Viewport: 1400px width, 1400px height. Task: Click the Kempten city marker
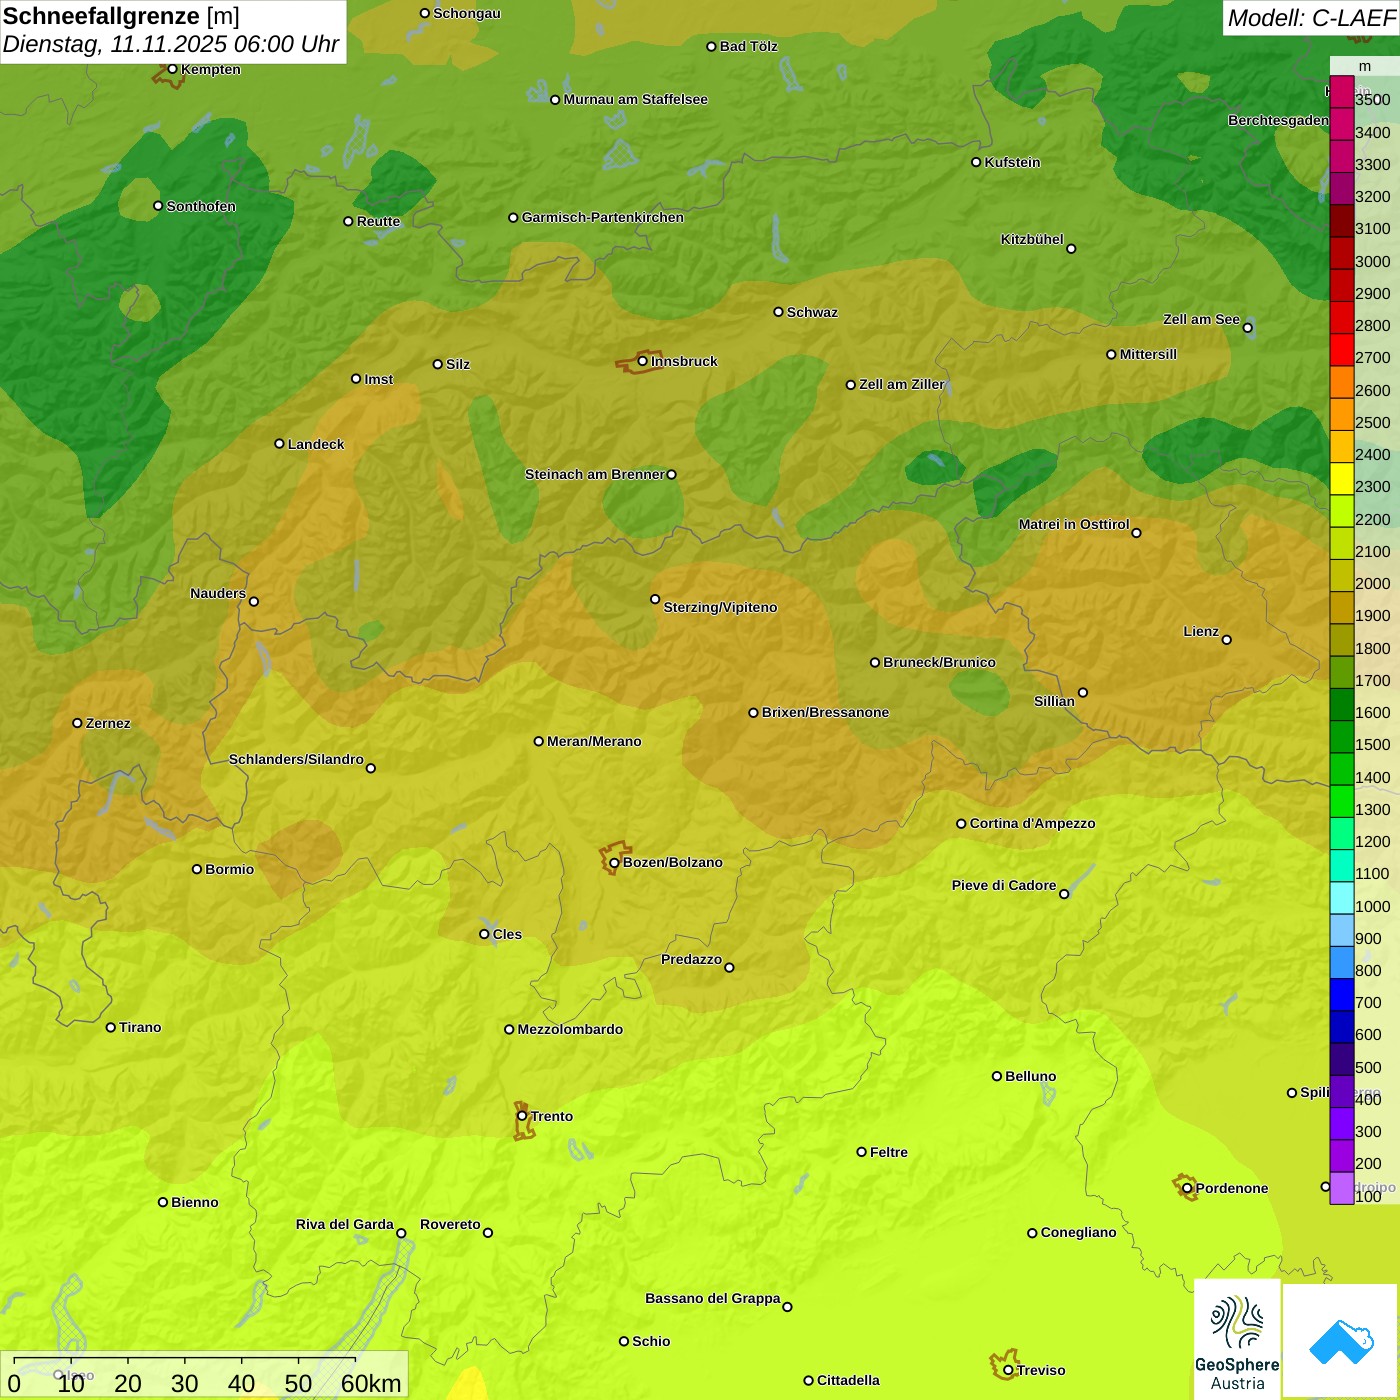point(173,69)
